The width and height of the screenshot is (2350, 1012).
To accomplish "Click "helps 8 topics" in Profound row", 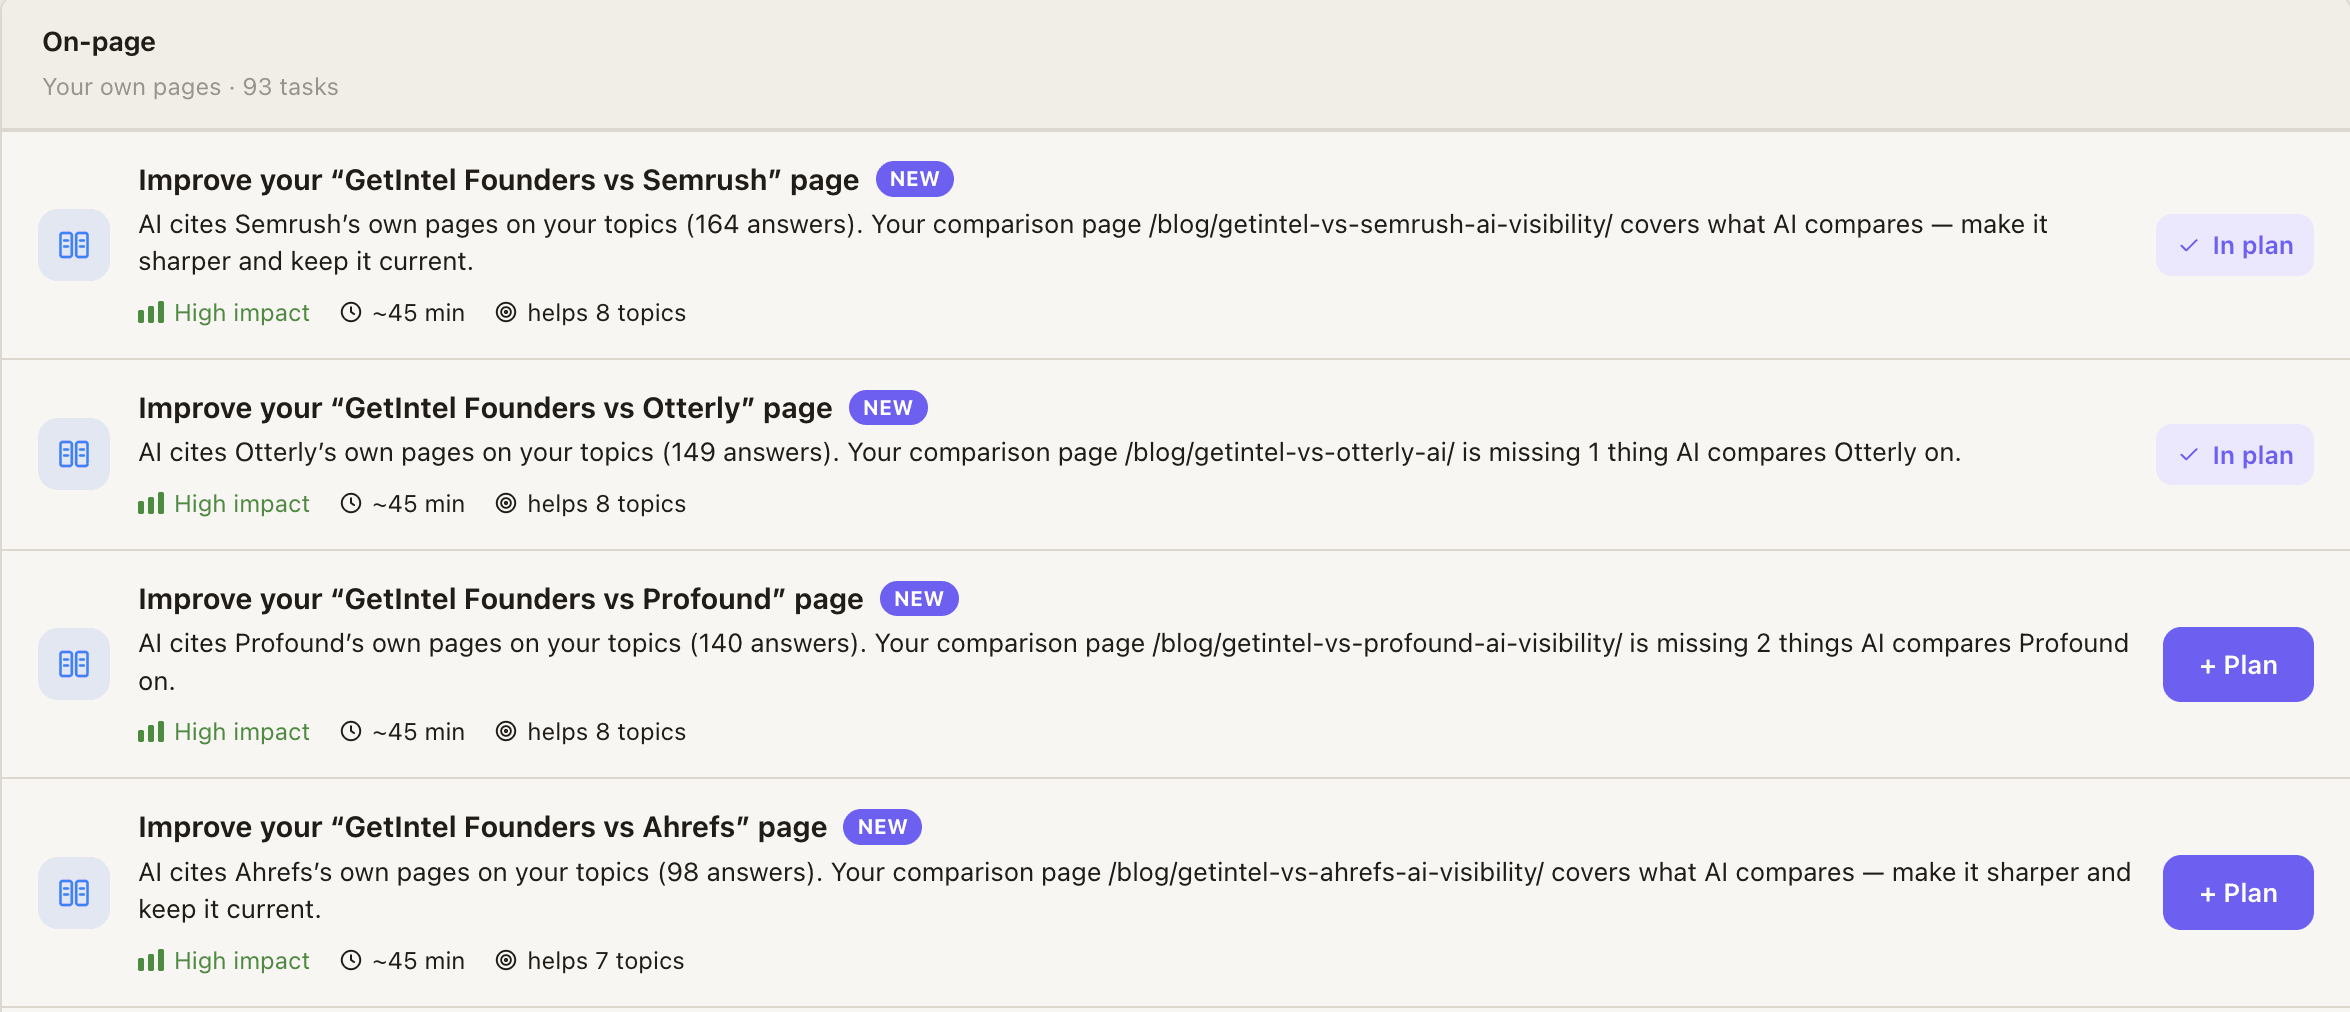I will [607, 732].
